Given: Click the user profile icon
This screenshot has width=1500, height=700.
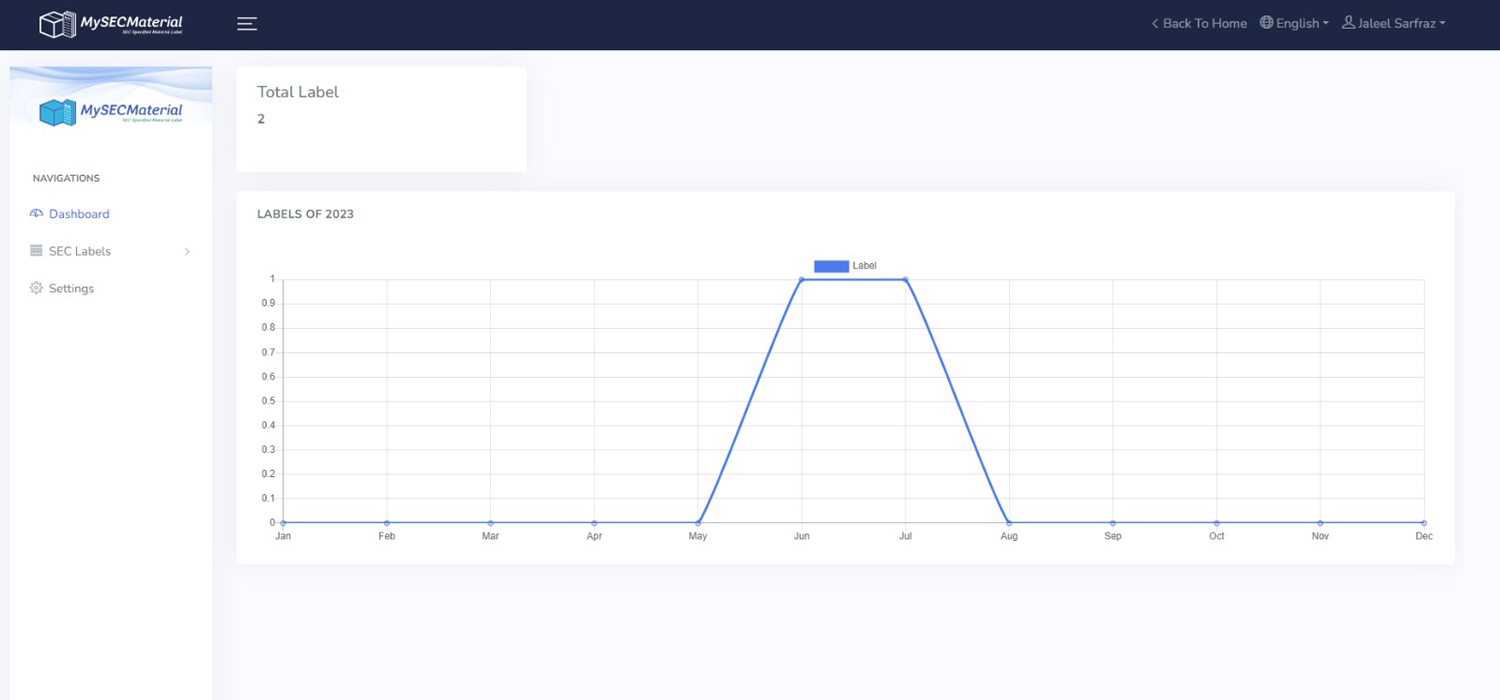Looking at the screenshot, I should pyautogui.click(x=1348, y=23).
